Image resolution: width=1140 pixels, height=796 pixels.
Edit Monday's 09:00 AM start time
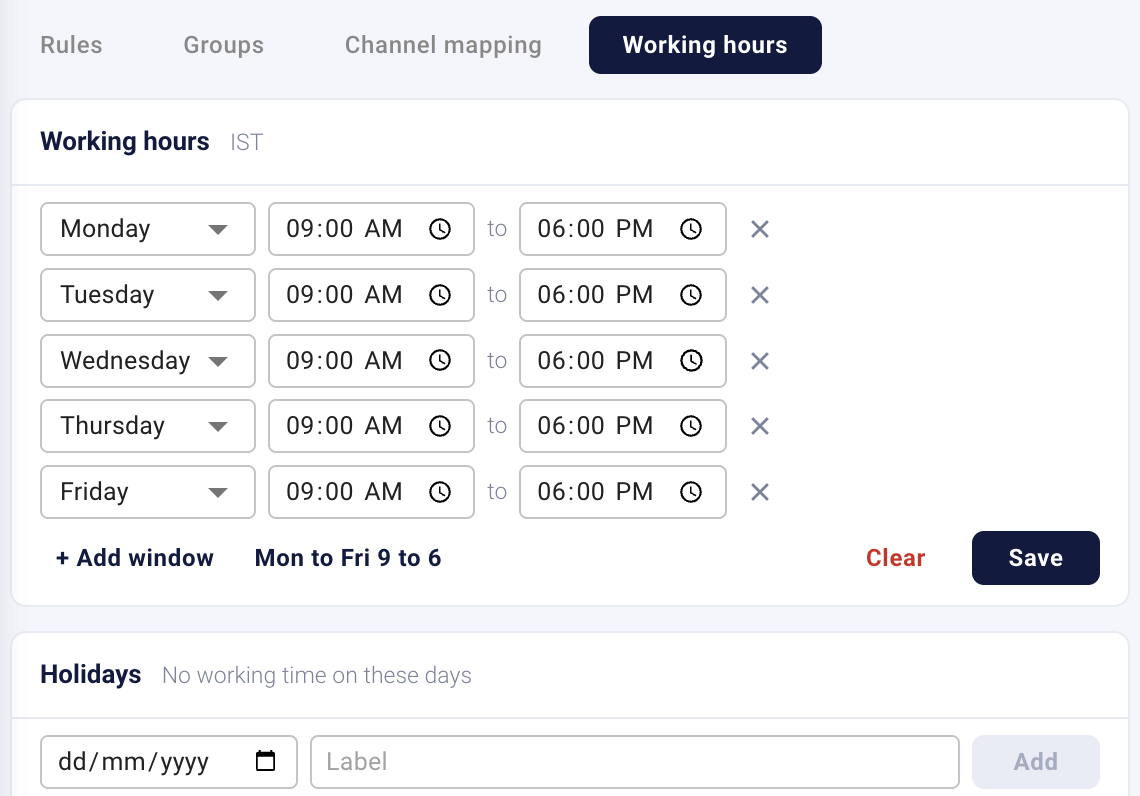[372, 229]
